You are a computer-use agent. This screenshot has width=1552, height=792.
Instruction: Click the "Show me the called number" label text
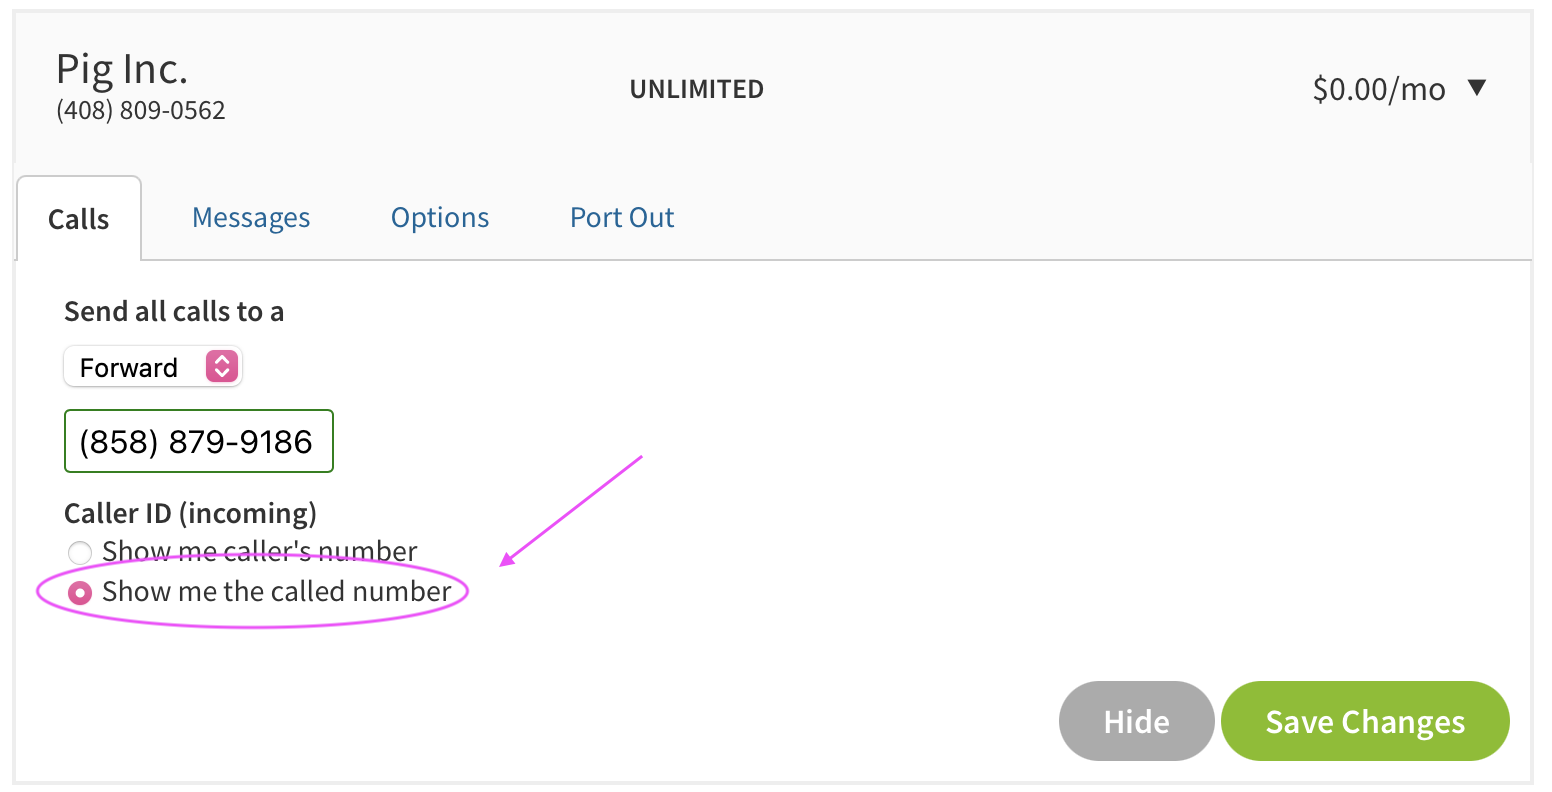click(277, 591)
